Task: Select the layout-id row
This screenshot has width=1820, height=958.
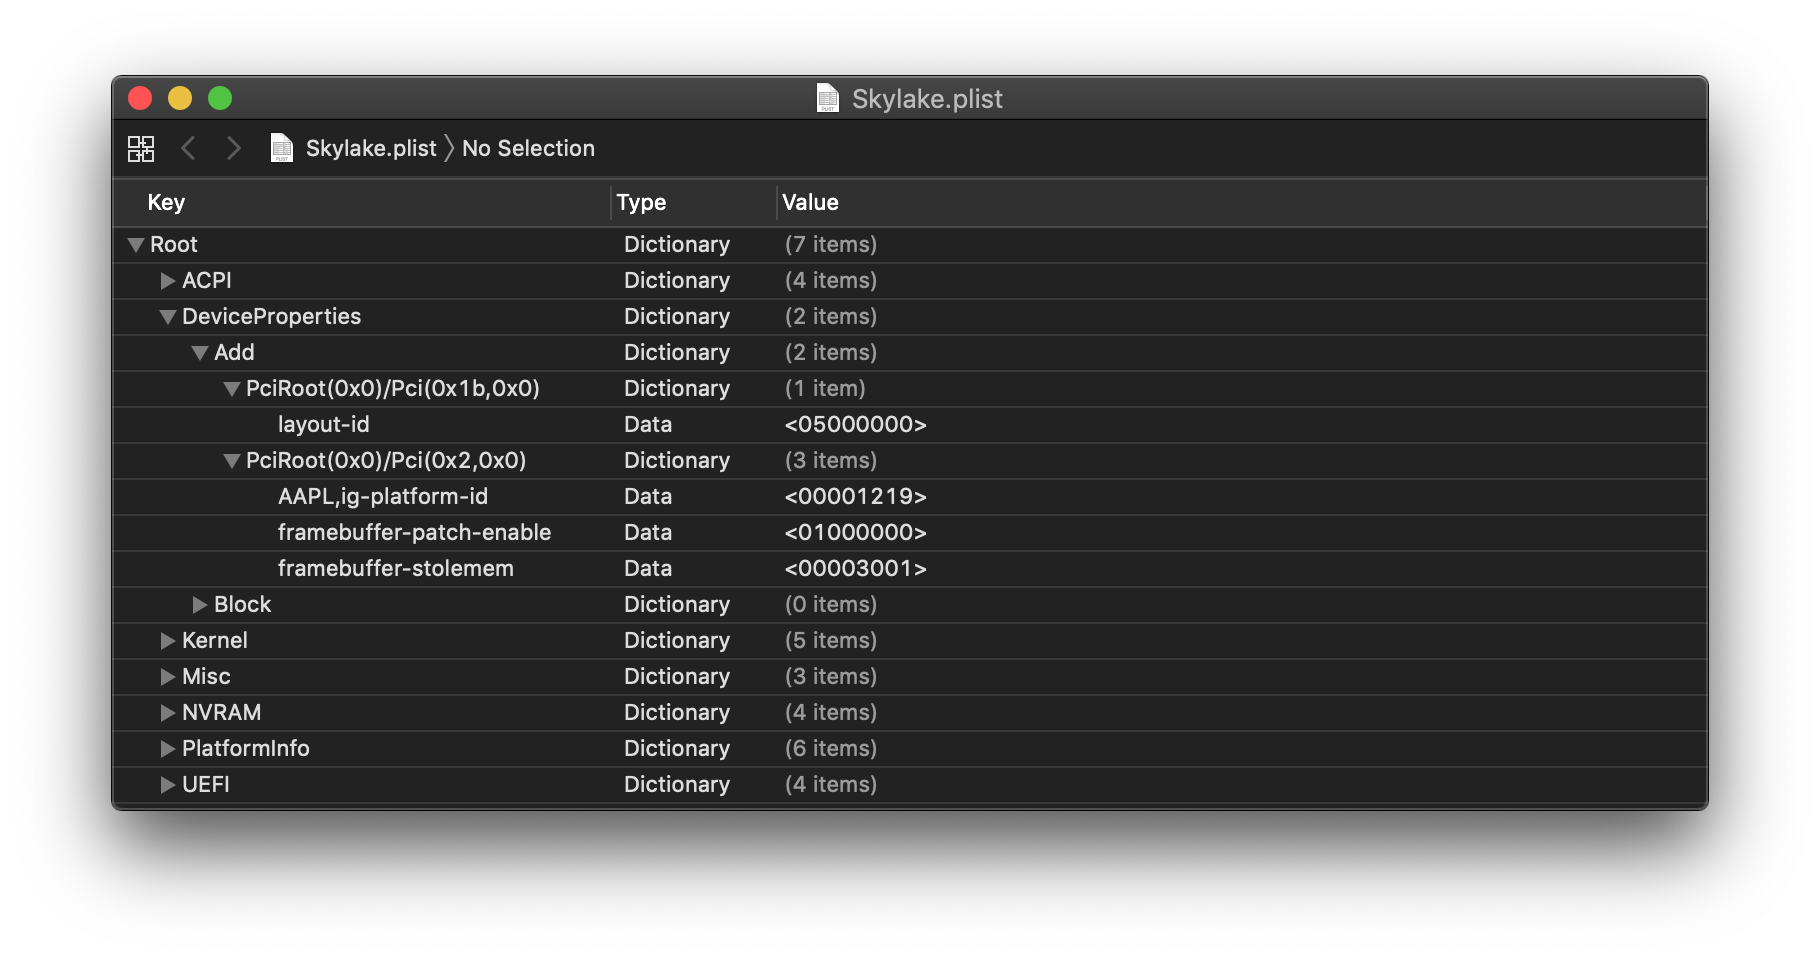Action: (324, 424)
